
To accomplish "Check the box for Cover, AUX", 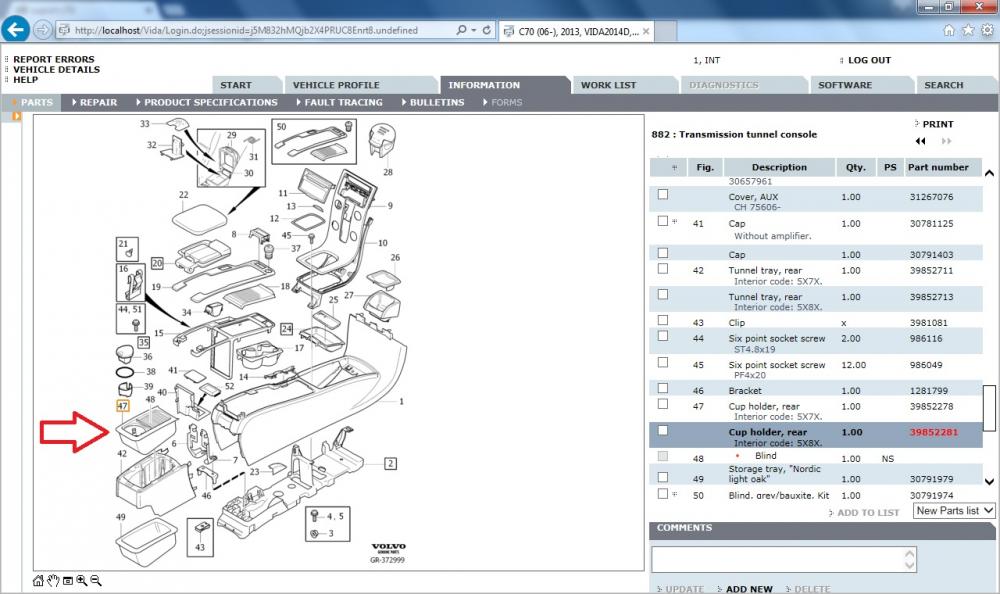I will [663, 194].
